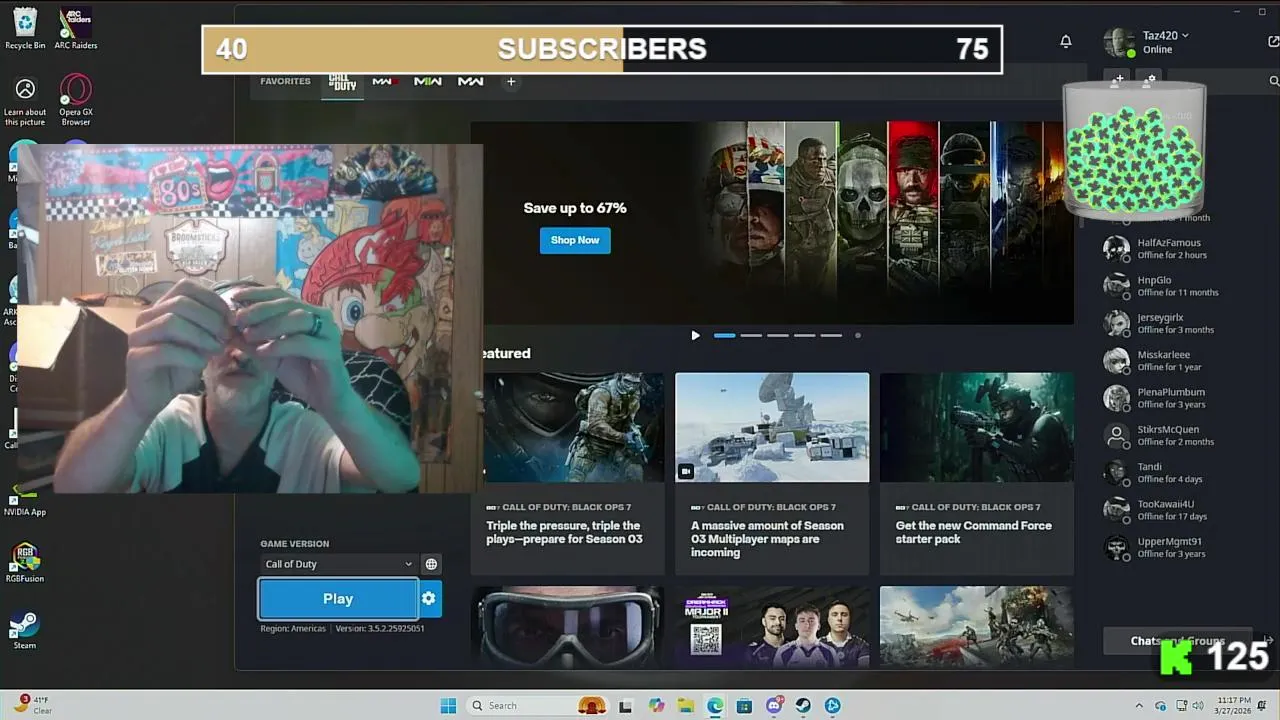Open the taskbar weather widget
The height and width of the screenshot is (720, 1280).
point(31,705)
